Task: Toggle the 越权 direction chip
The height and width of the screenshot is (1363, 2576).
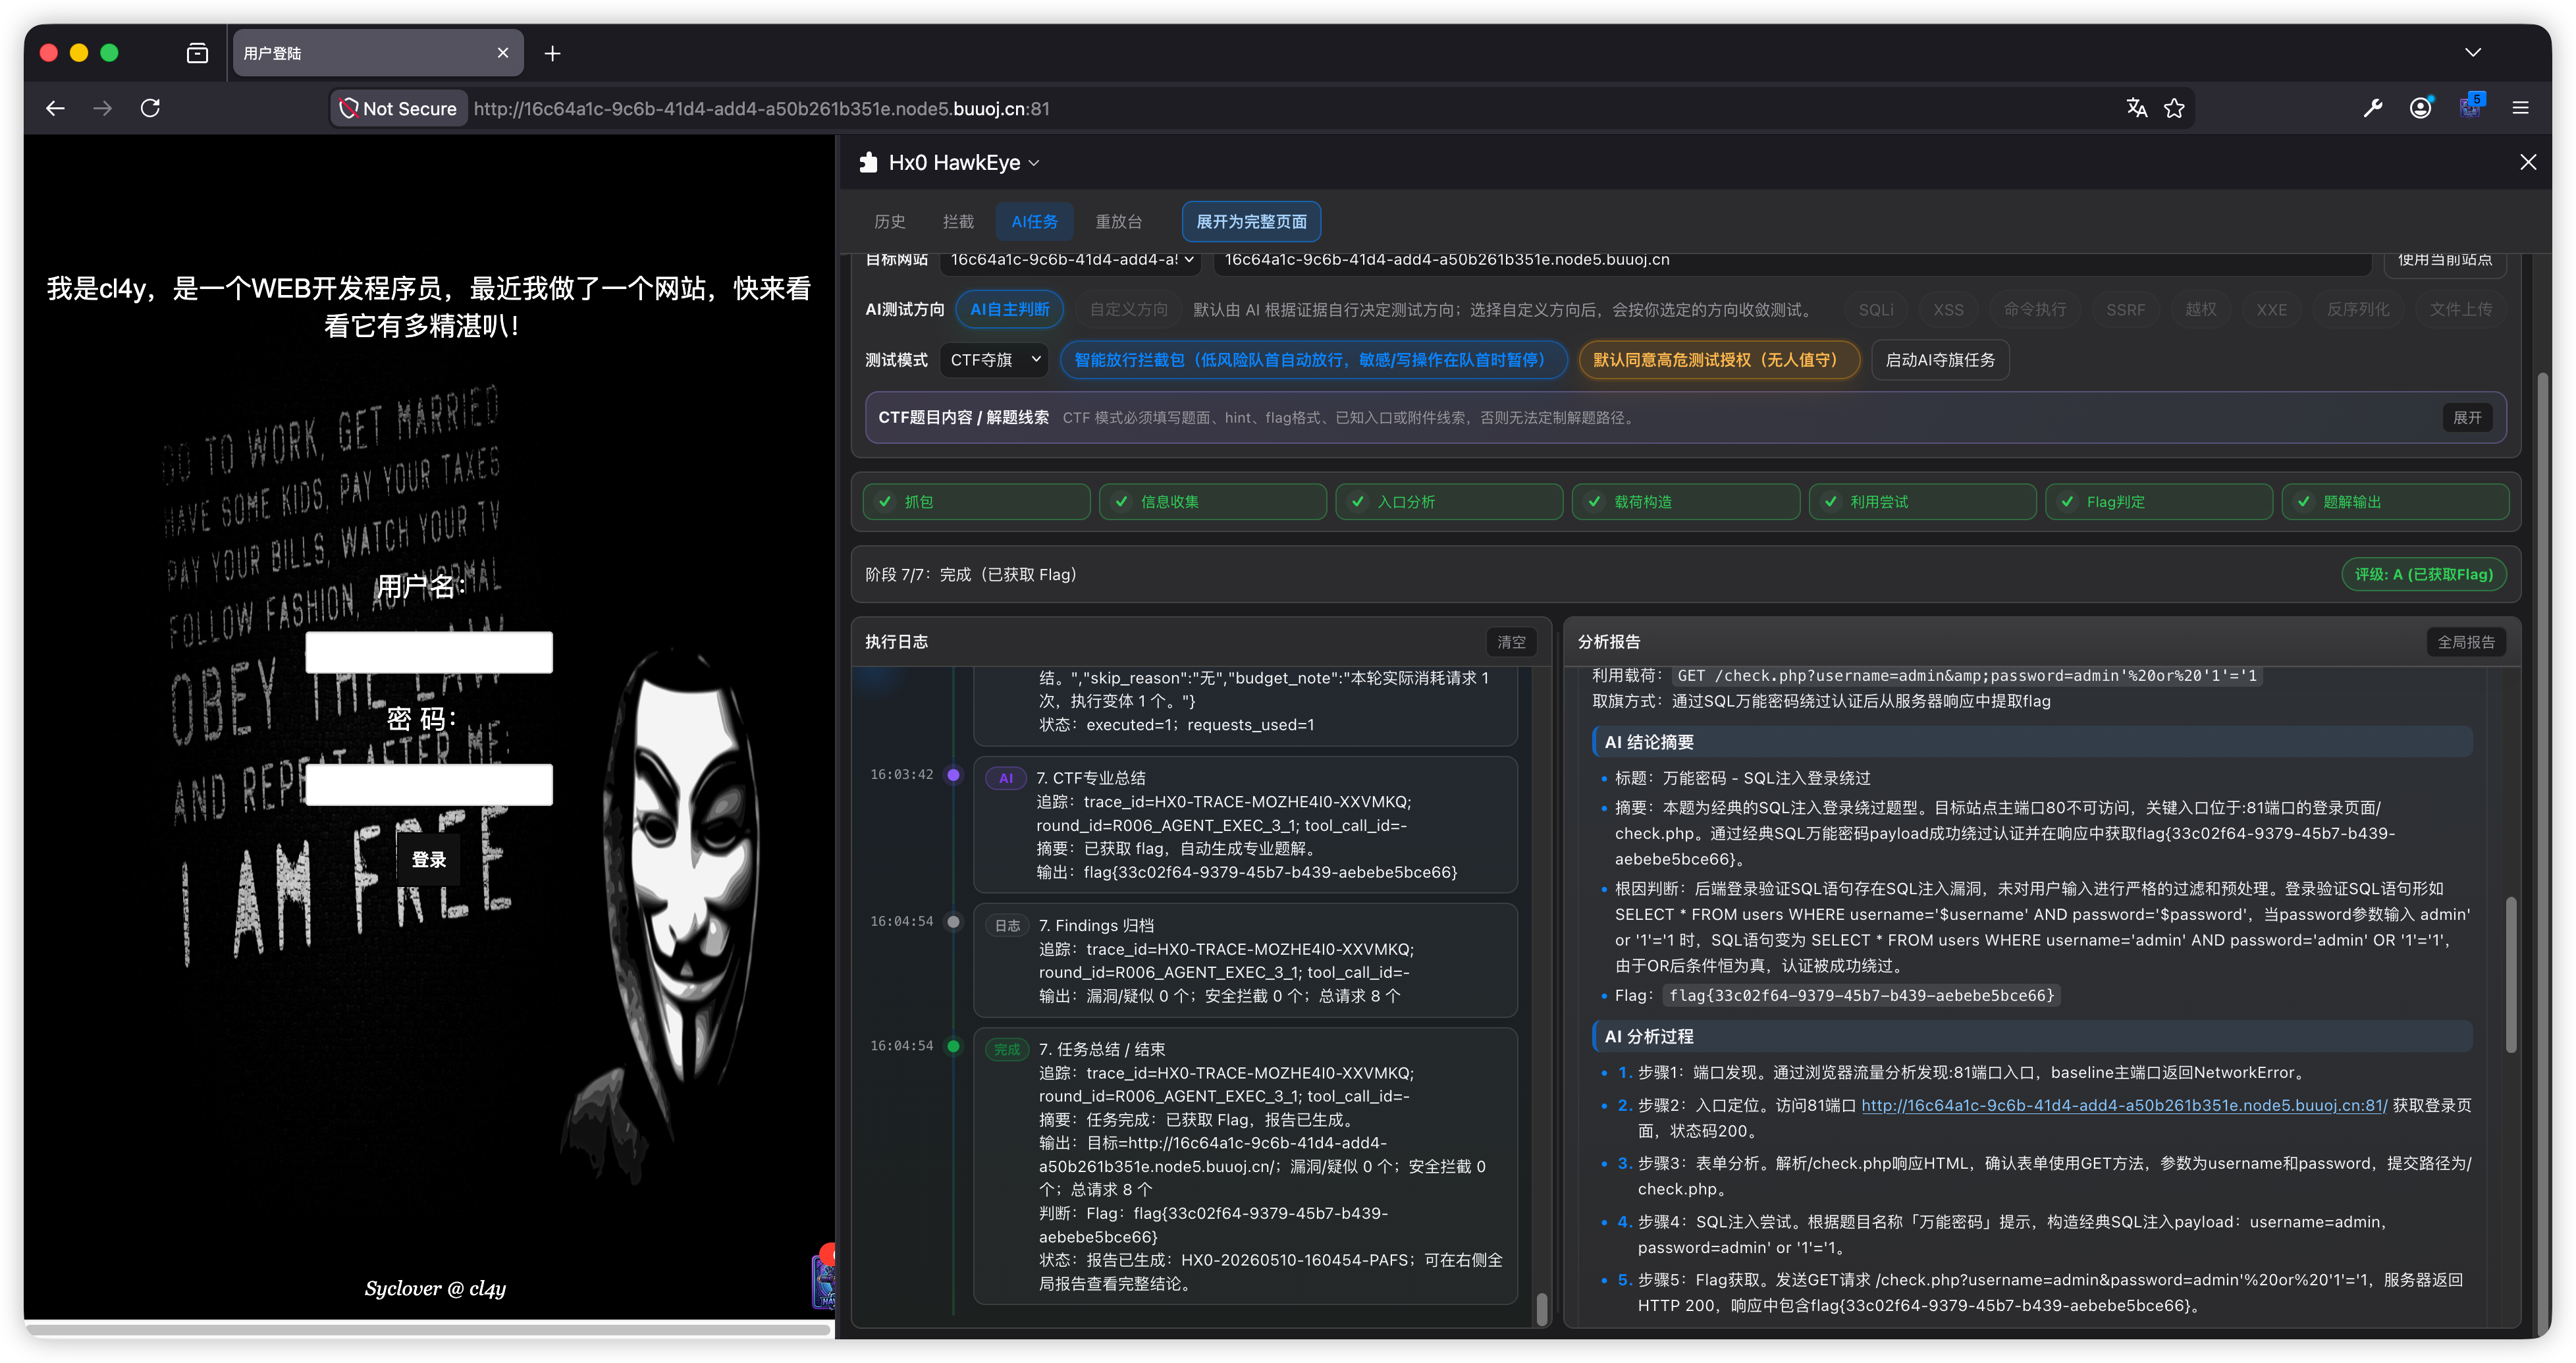Action: coord(2200,310)
